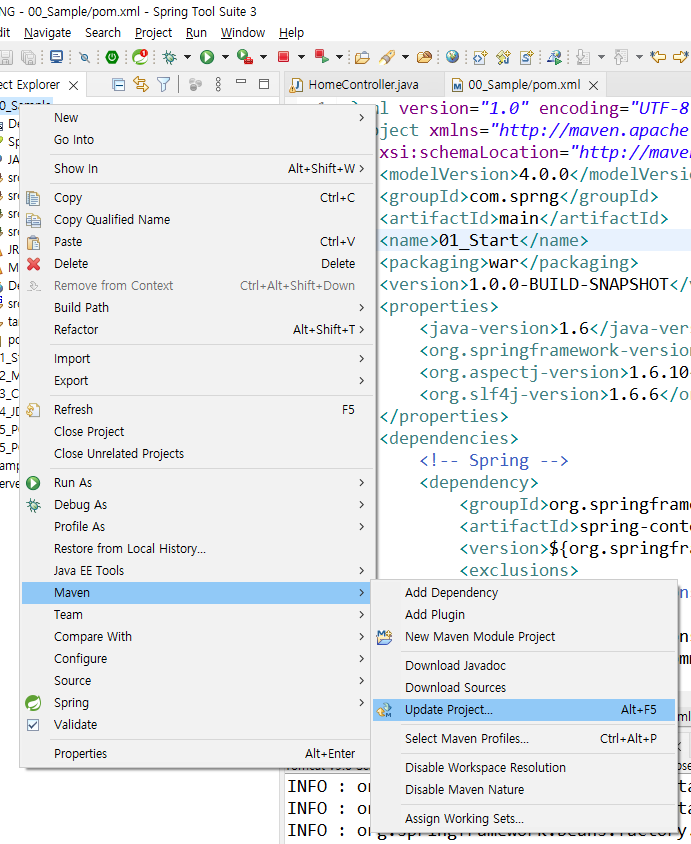
Task: Close the Project Explorer view tab
Action: point(74,85)
